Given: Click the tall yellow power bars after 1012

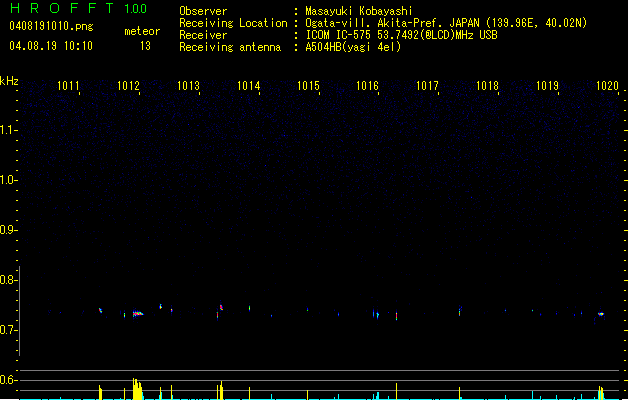Looking at the screenshot, I should tap(137, 389).
